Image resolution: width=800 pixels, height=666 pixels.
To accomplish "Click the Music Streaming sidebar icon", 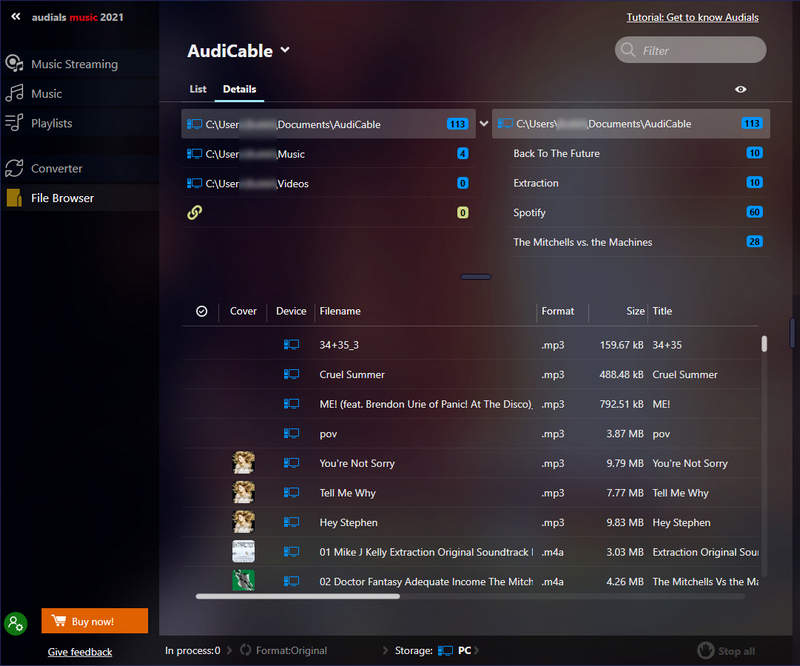I will click(x=14, y=63).
